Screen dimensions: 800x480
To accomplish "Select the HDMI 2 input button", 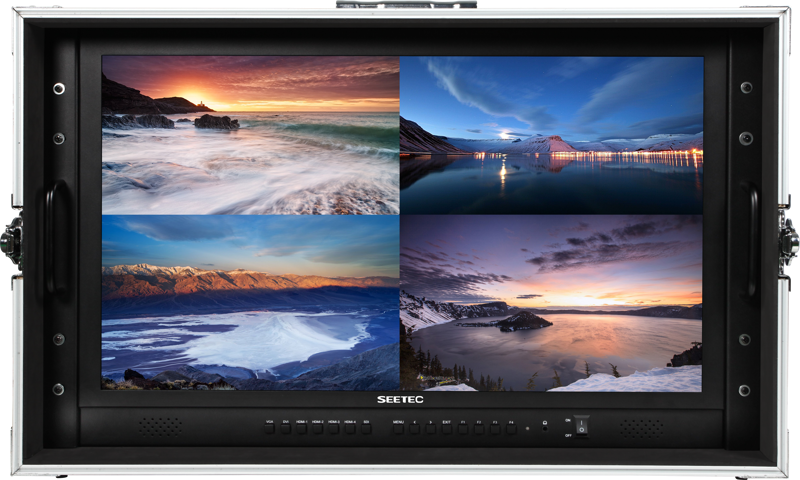I will [x=318, y=428].
